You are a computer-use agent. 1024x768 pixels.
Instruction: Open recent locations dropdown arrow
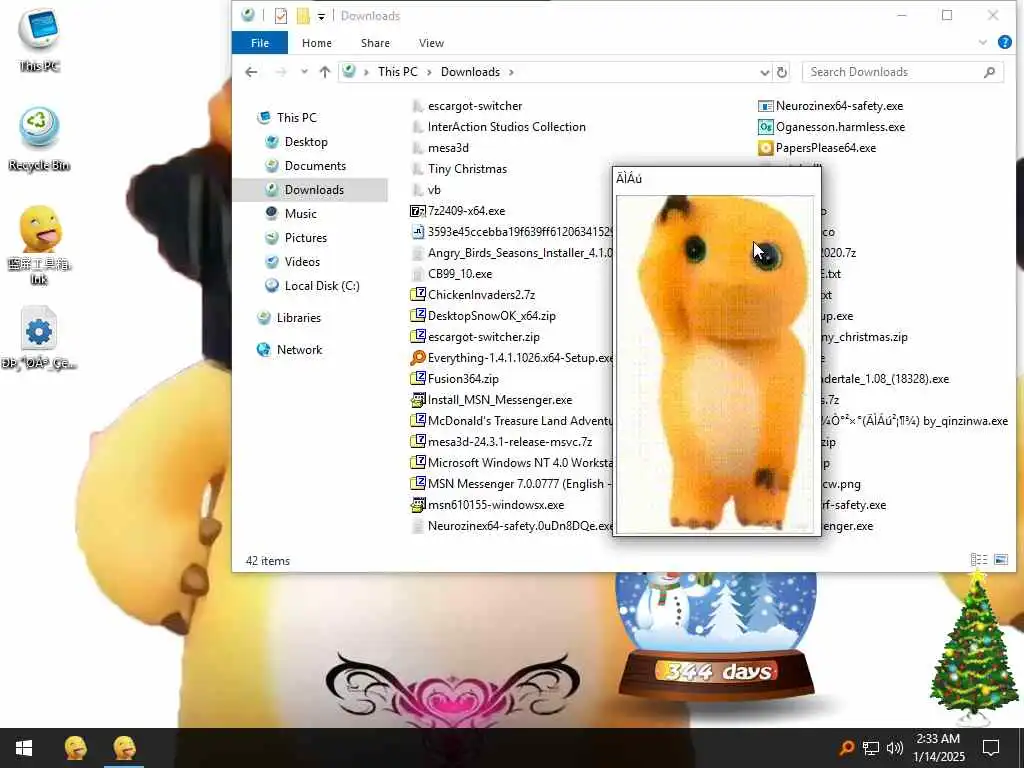[x=304, y=72]
